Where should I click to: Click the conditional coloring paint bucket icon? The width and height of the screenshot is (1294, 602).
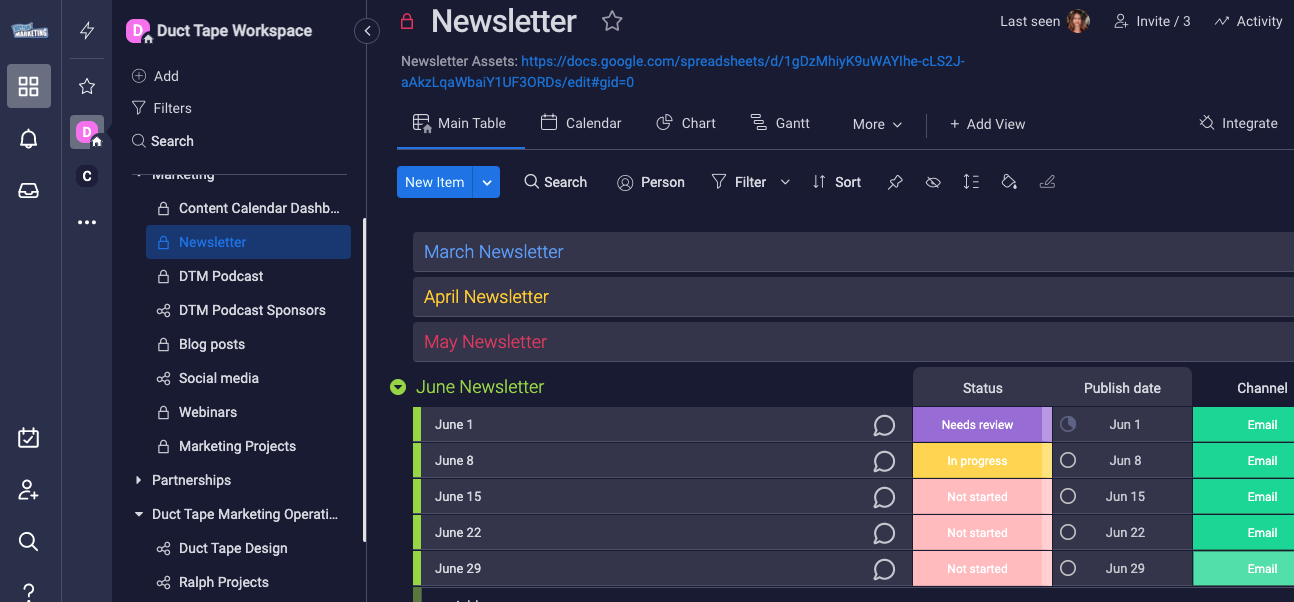(x=1009, y=182)
